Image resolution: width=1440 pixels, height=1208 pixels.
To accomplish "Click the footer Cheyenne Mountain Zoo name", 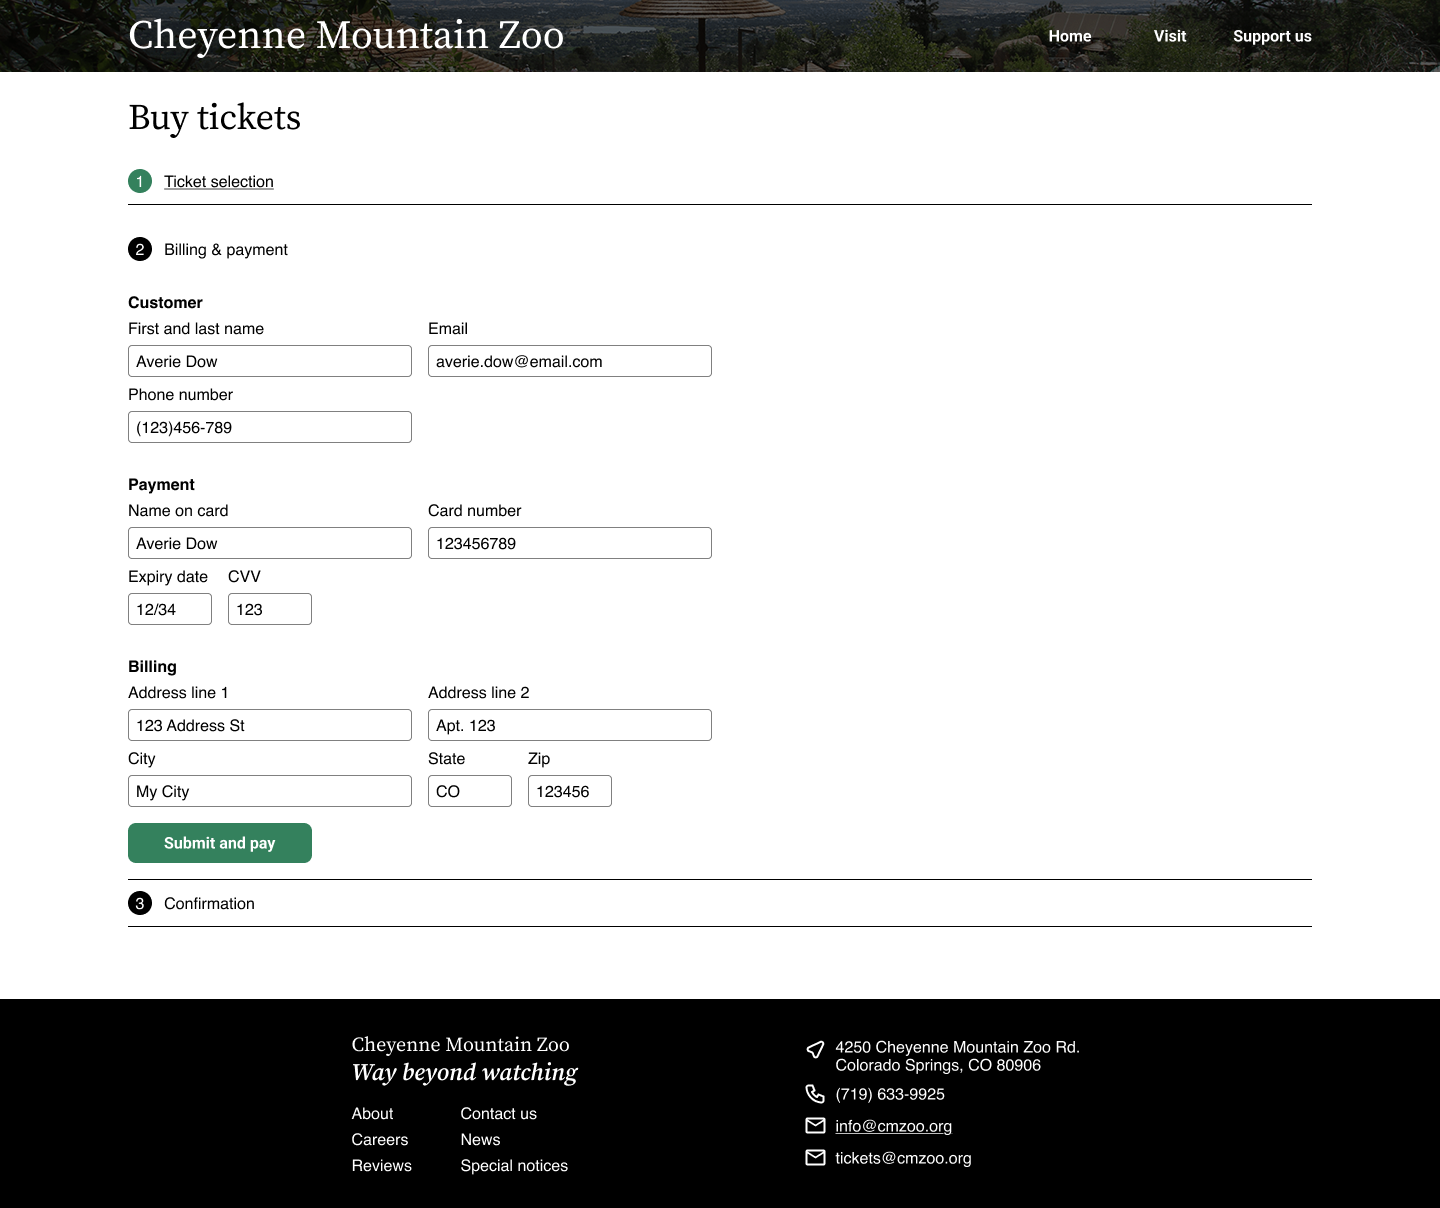I will tap(460, 1044).
